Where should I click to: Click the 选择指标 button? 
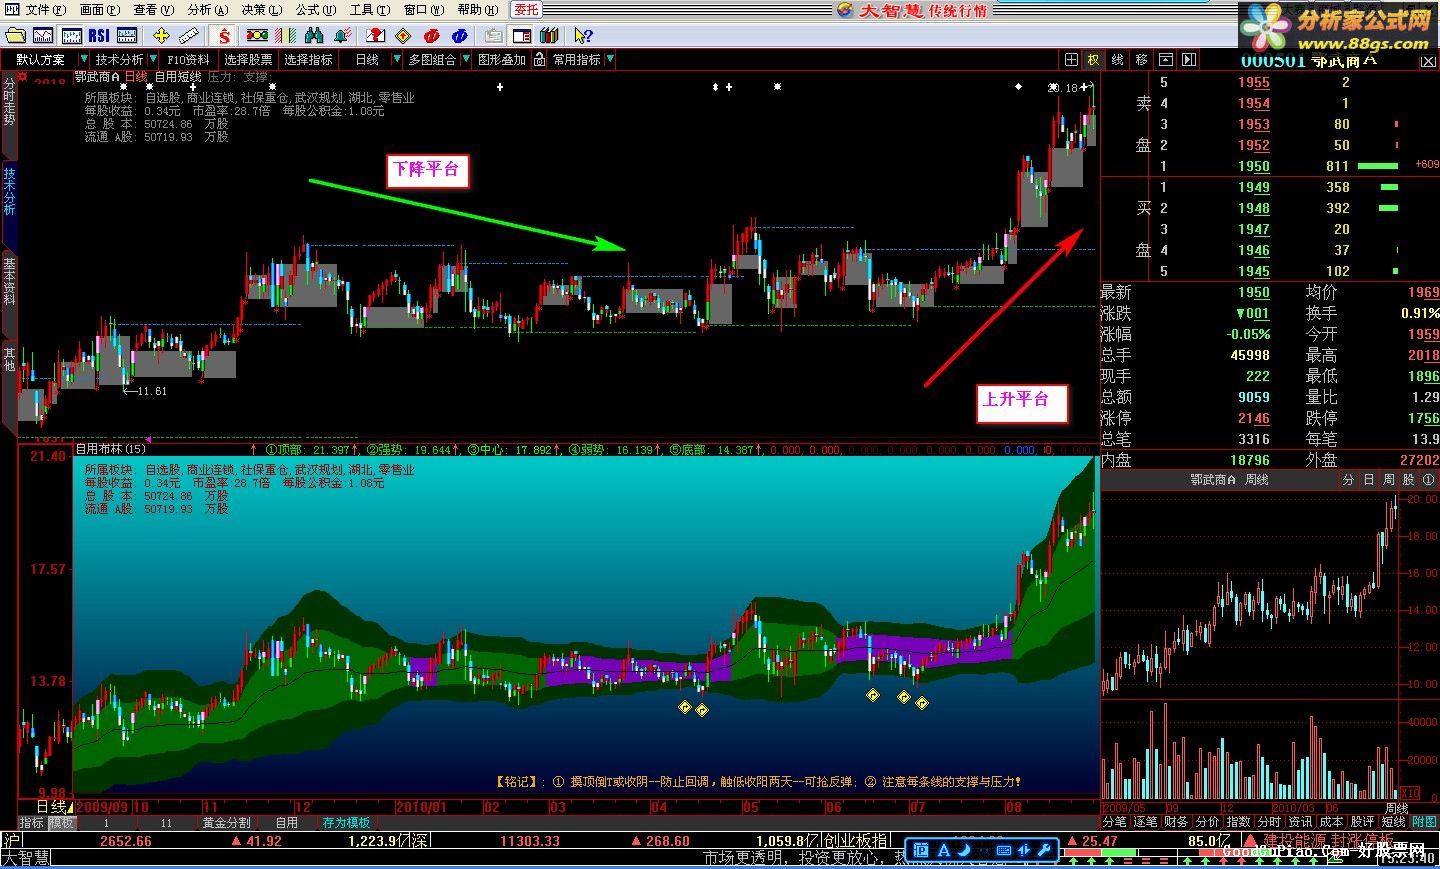[308, 60]
